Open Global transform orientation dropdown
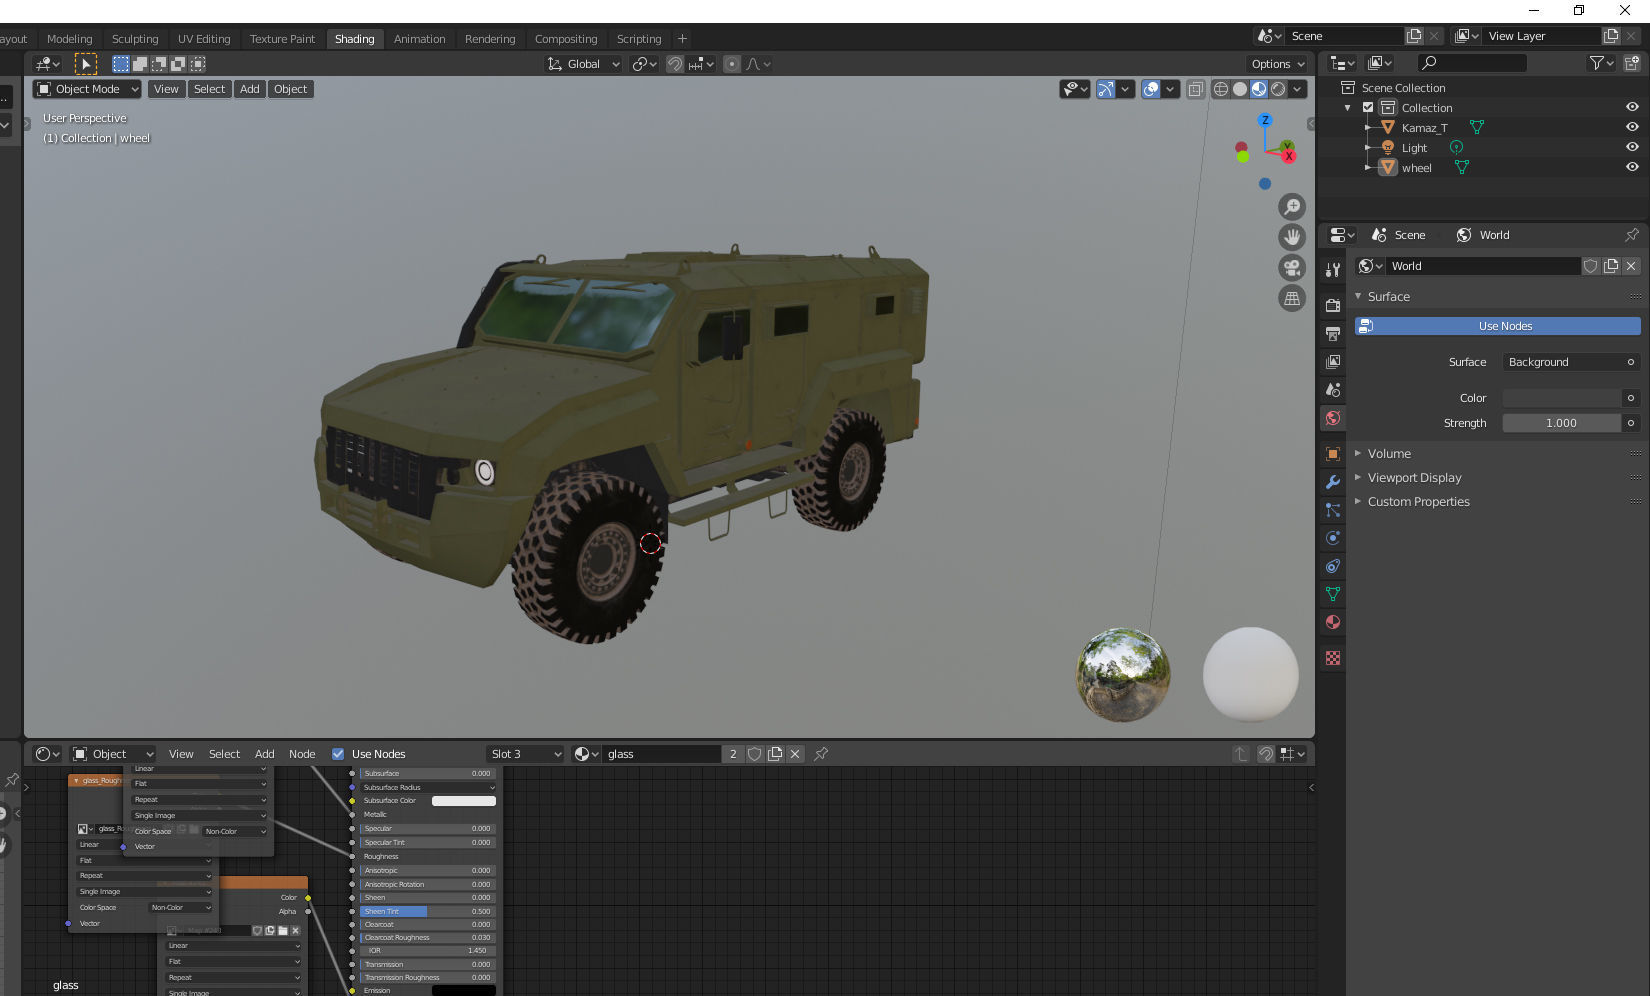The width and height of the screenshot is (1650, 996). [x=584, y=64]
